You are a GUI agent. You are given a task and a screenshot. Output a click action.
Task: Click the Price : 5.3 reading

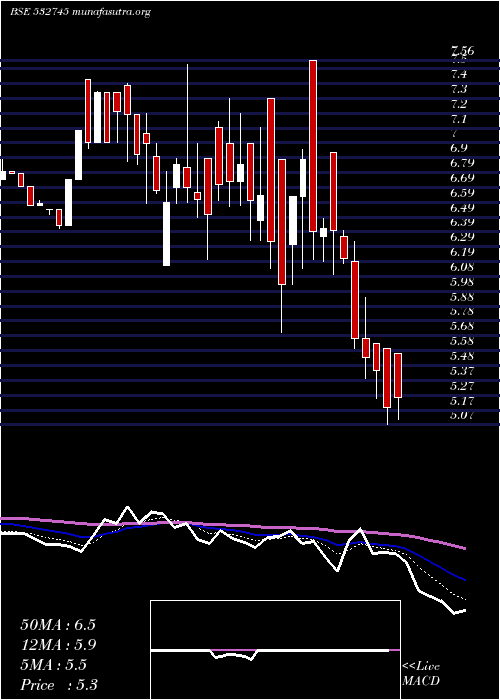pos(59,685)
